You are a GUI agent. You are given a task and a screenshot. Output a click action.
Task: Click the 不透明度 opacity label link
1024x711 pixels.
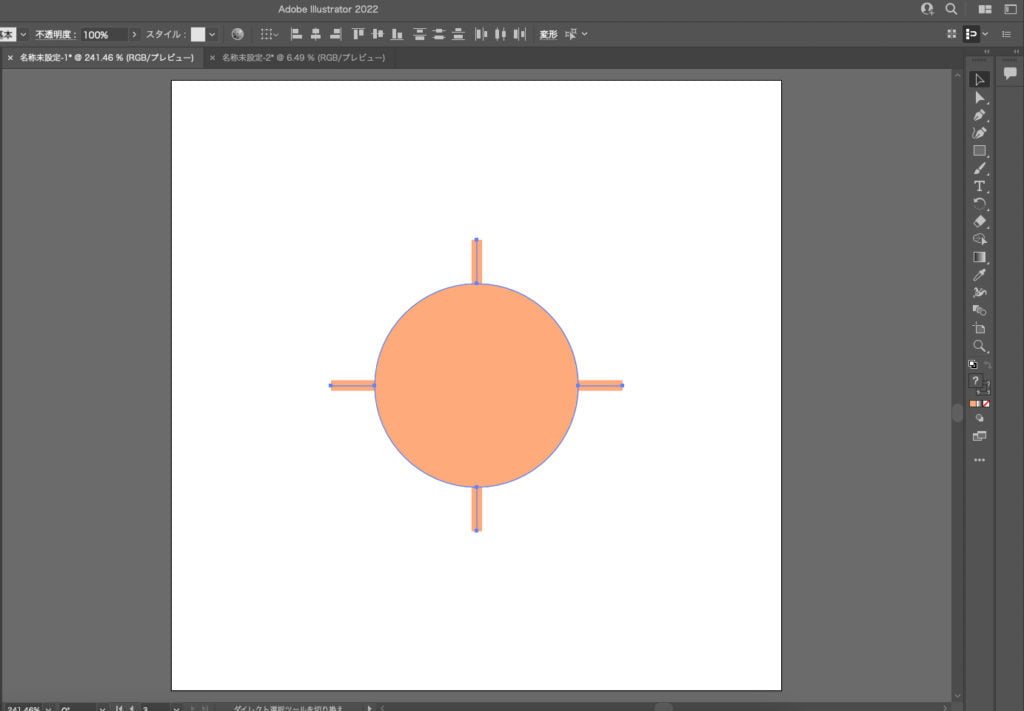(x=56, y=34)
